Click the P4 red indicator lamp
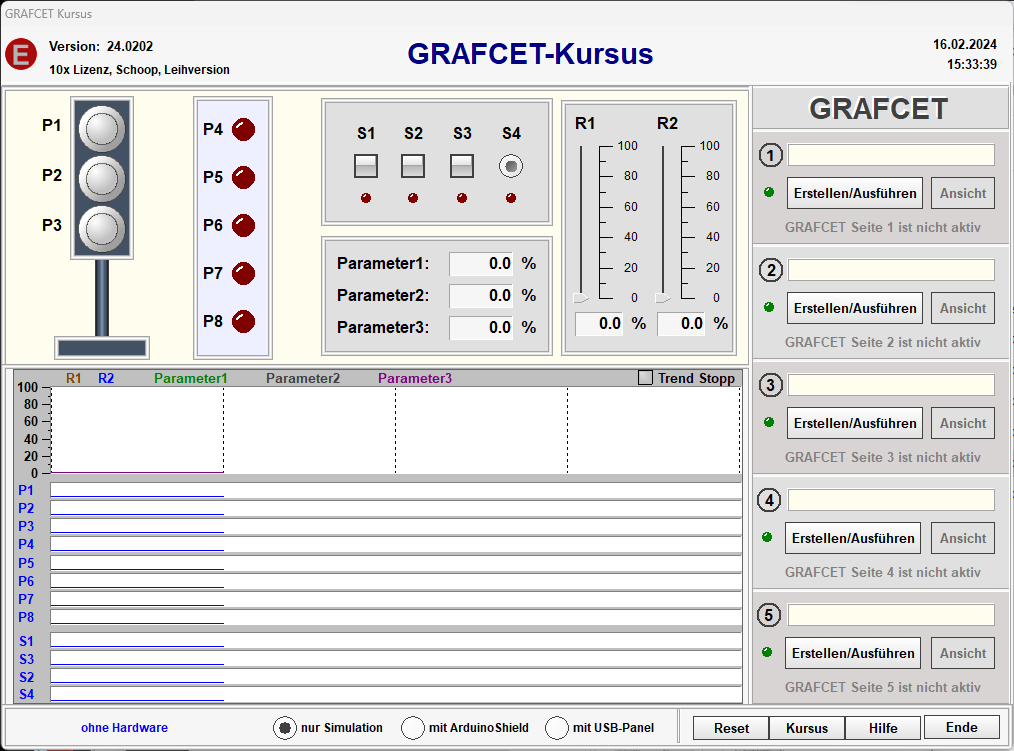This screenshot has height=751, width=1014. [x=244, y=129]
